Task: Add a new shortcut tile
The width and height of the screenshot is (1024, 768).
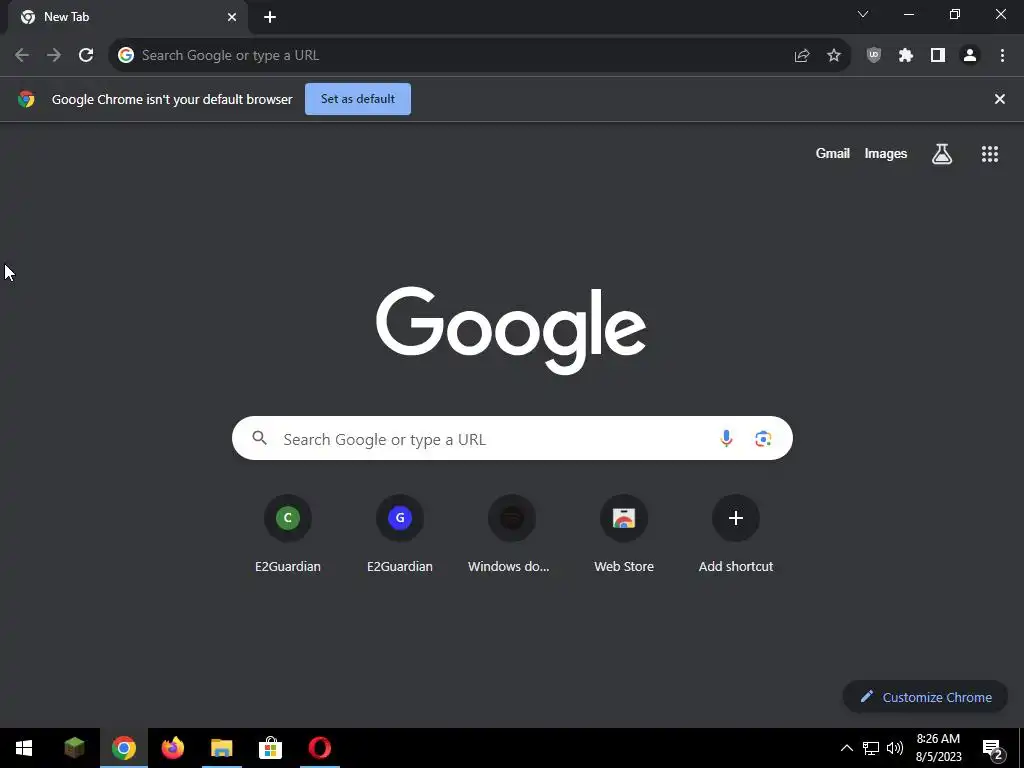Action: click(736, 535)
